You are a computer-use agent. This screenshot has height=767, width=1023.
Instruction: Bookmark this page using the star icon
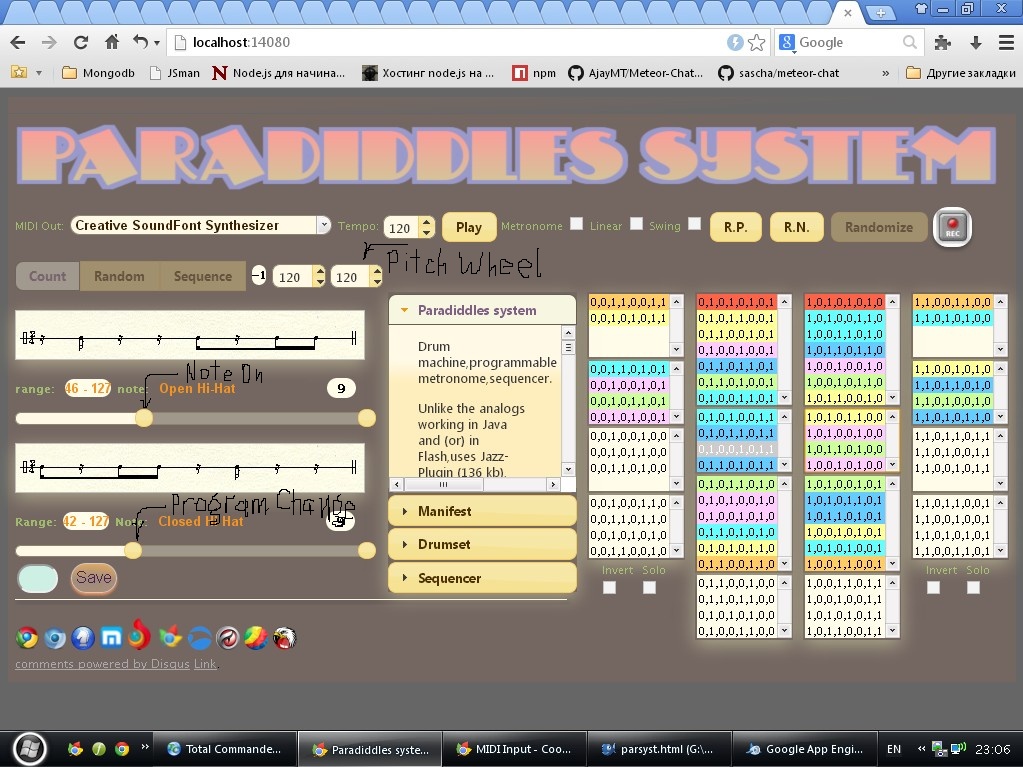[x=757, y=42]
